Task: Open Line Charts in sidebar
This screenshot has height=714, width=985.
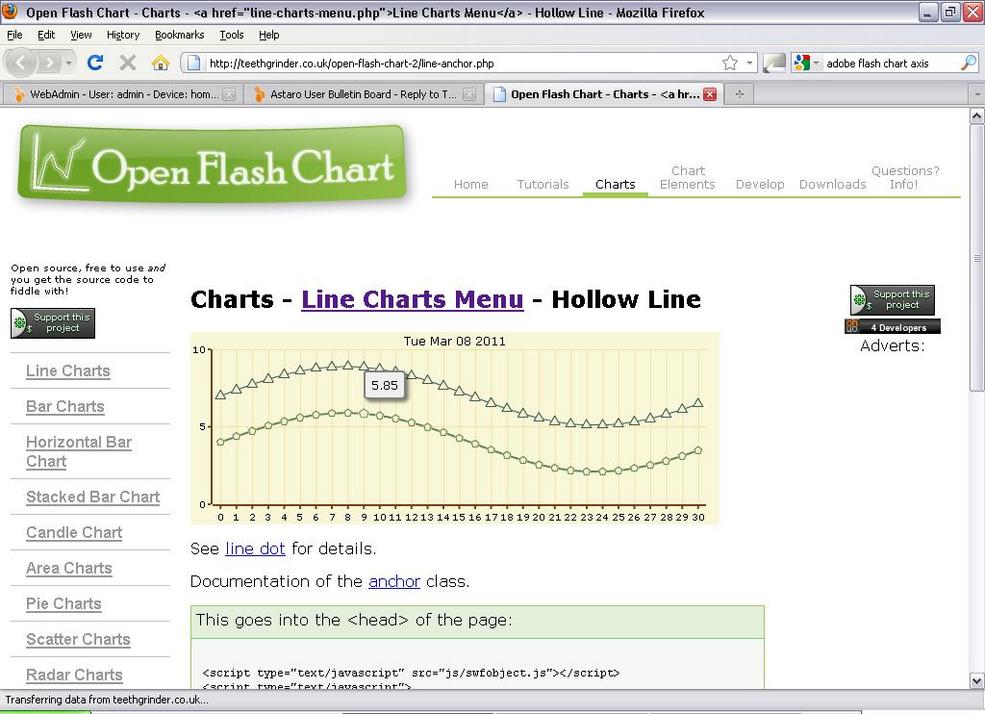Action: point(68,371)
